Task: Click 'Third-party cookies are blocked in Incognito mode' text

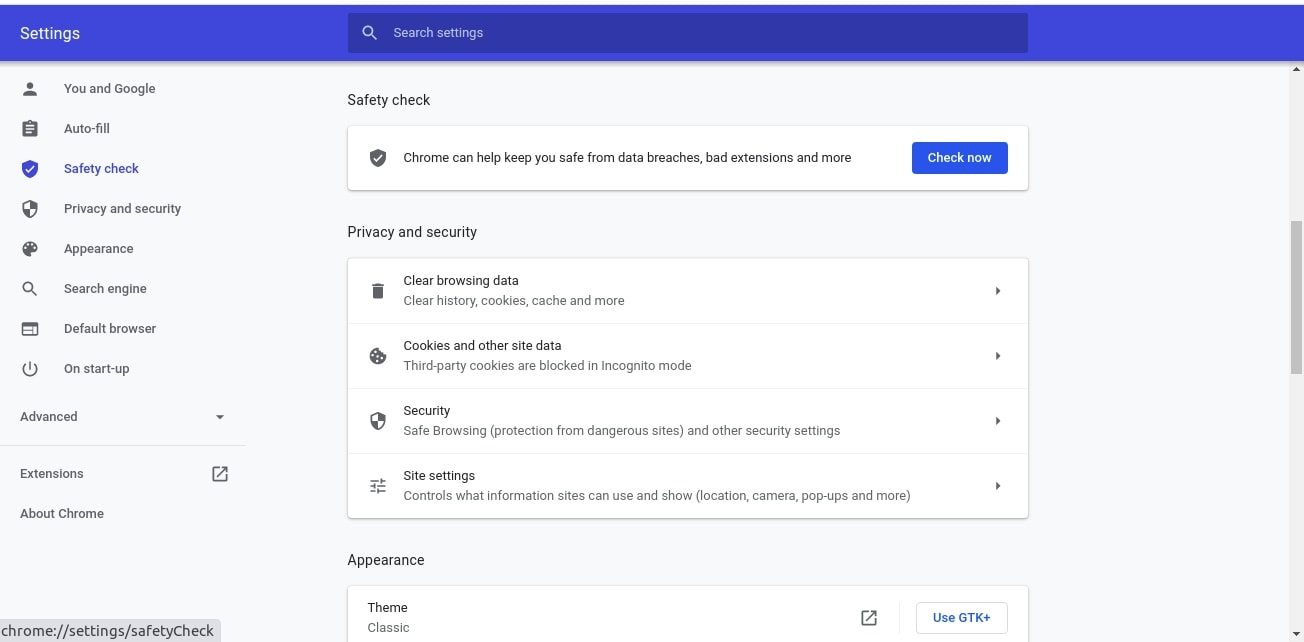Action: (x=547, y=366)
